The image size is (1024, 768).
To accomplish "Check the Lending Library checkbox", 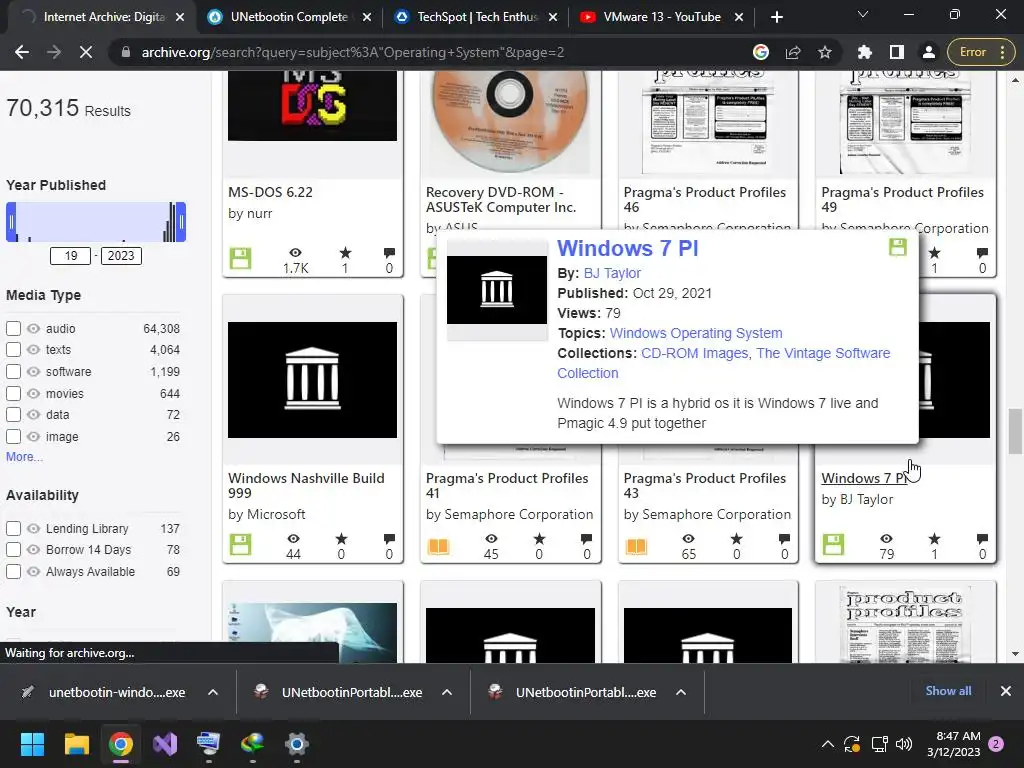I will 13,528.
